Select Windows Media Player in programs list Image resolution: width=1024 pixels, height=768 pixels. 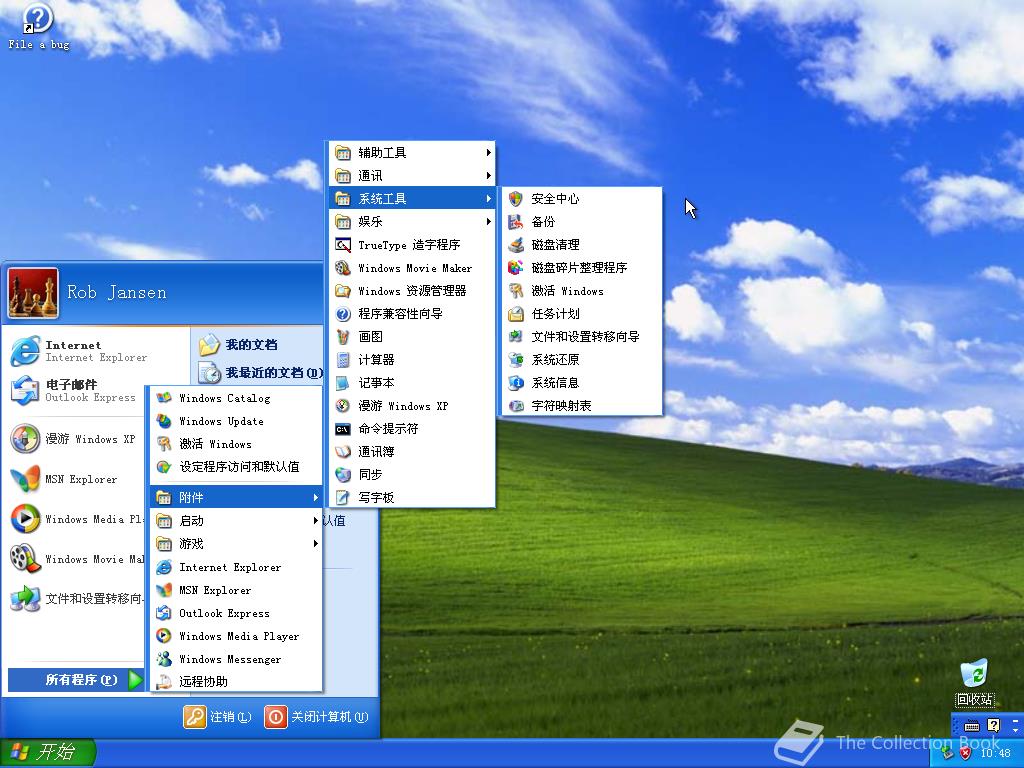[x=236, y=636]
